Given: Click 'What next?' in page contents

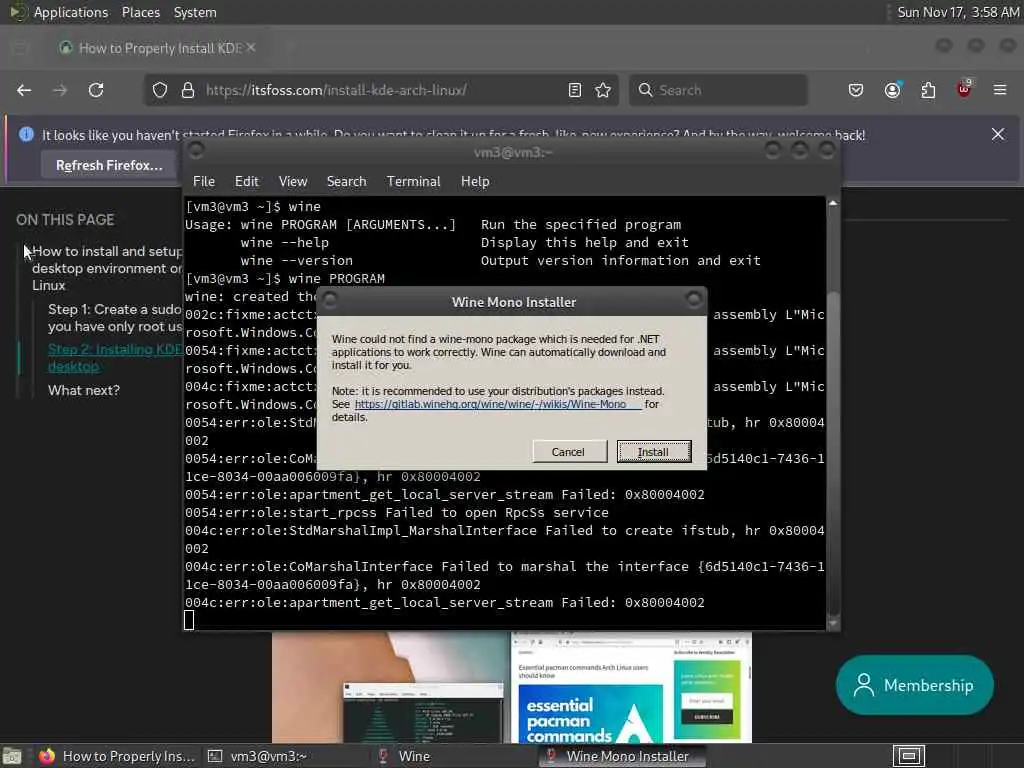Looking at the screenshot, I should (x=84, y=391).
